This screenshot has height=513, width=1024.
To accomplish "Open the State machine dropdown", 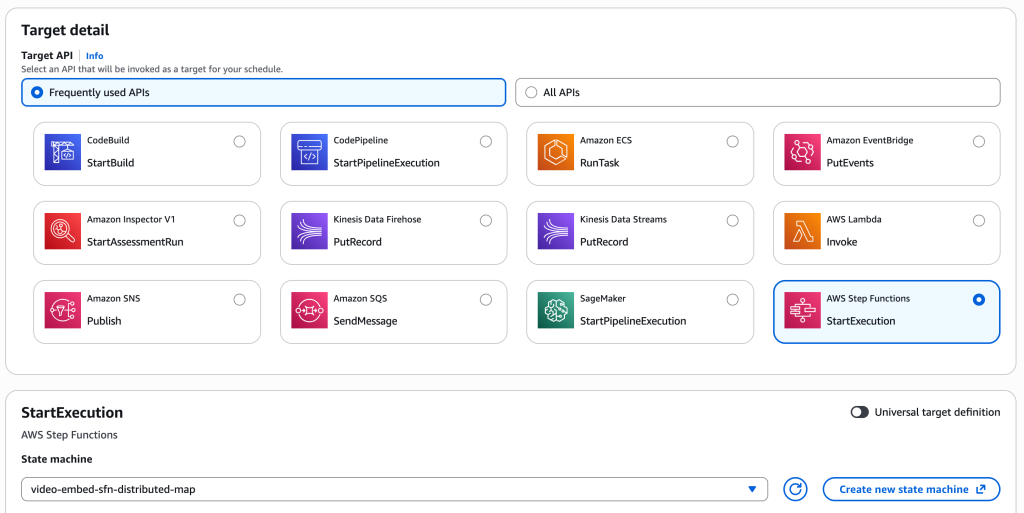I will (x=394, y=489).
